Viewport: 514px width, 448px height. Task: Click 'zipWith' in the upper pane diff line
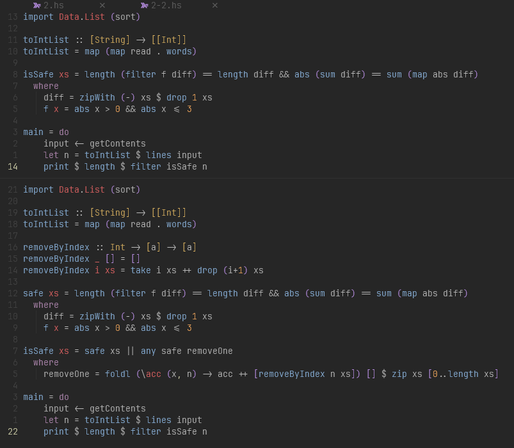click(x=97, y=98)
